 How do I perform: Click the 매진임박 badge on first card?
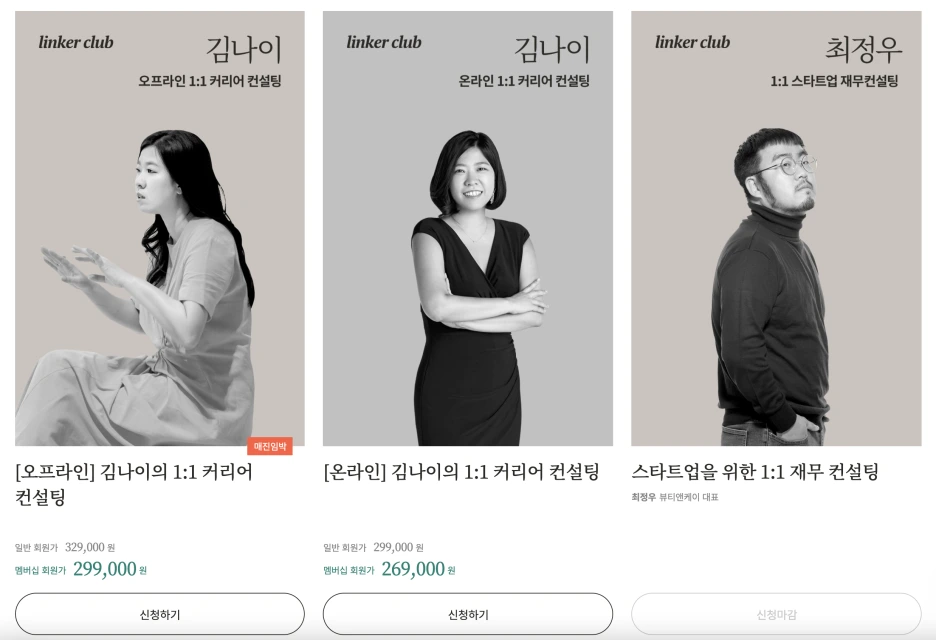point(270,446)
